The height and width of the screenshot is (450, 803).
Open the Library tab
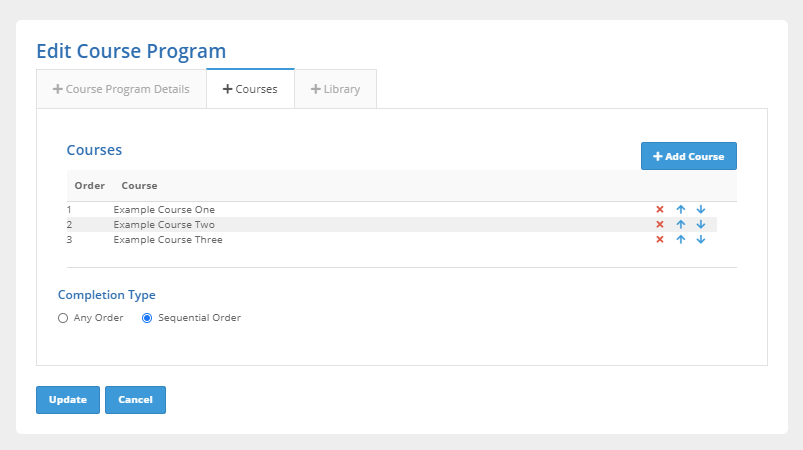335,89
